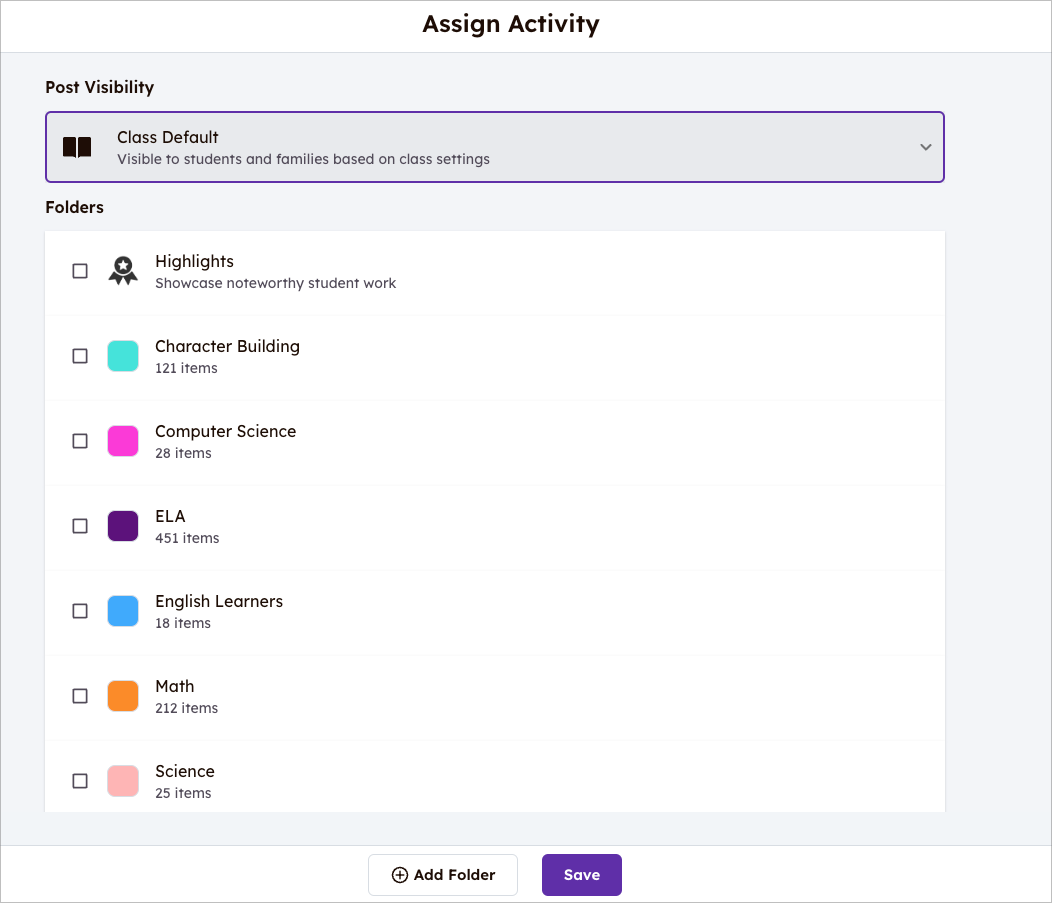The image size is (1052, 903).
Task: Tick the Character Building checkbox
Action: point(80,356)
